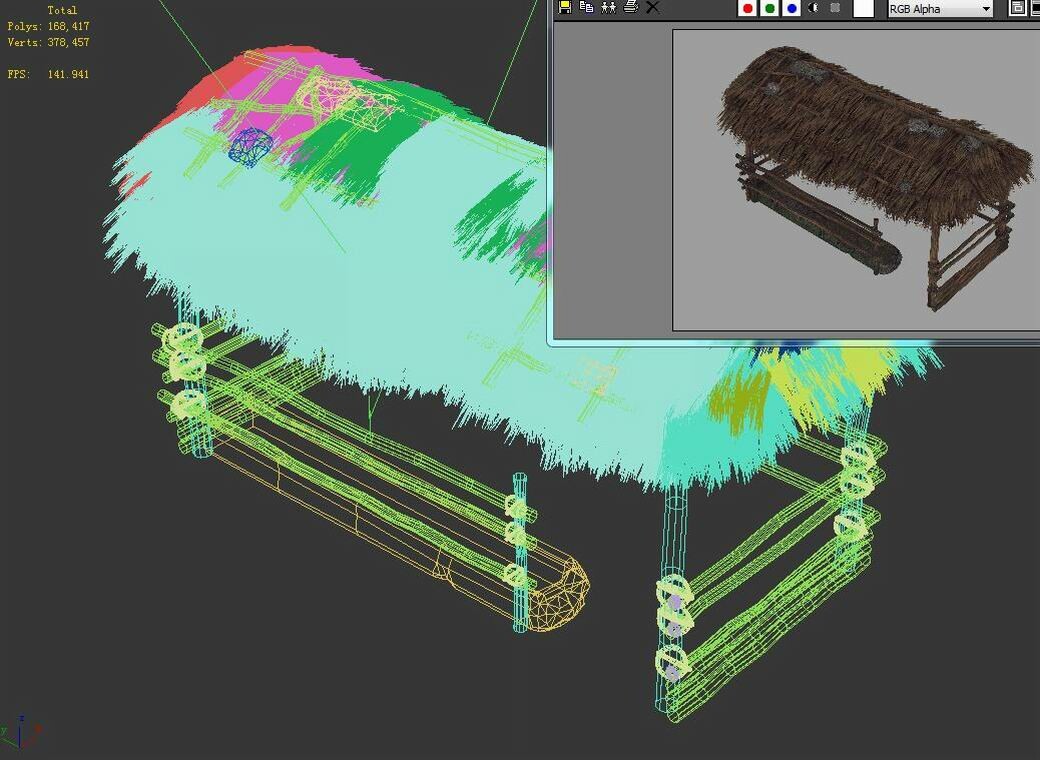The width and height of the screenshot is (1040, 760).
Task: Click the viewport XYZ axis gizmo
Action: pos(21,732)
